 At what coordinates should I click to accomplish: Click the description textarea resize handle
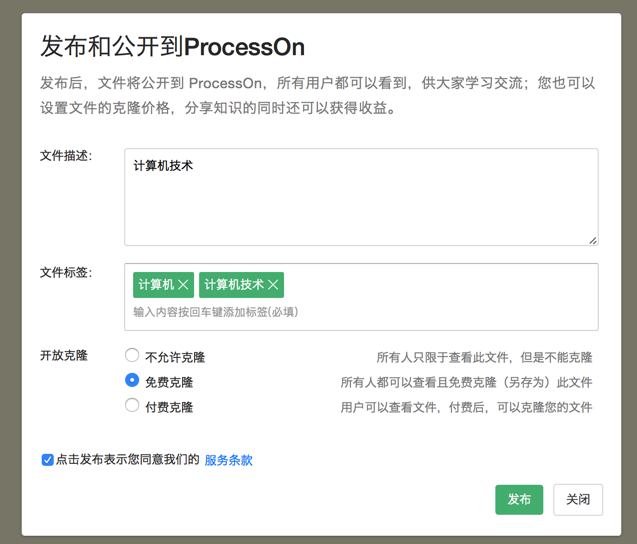593,240
